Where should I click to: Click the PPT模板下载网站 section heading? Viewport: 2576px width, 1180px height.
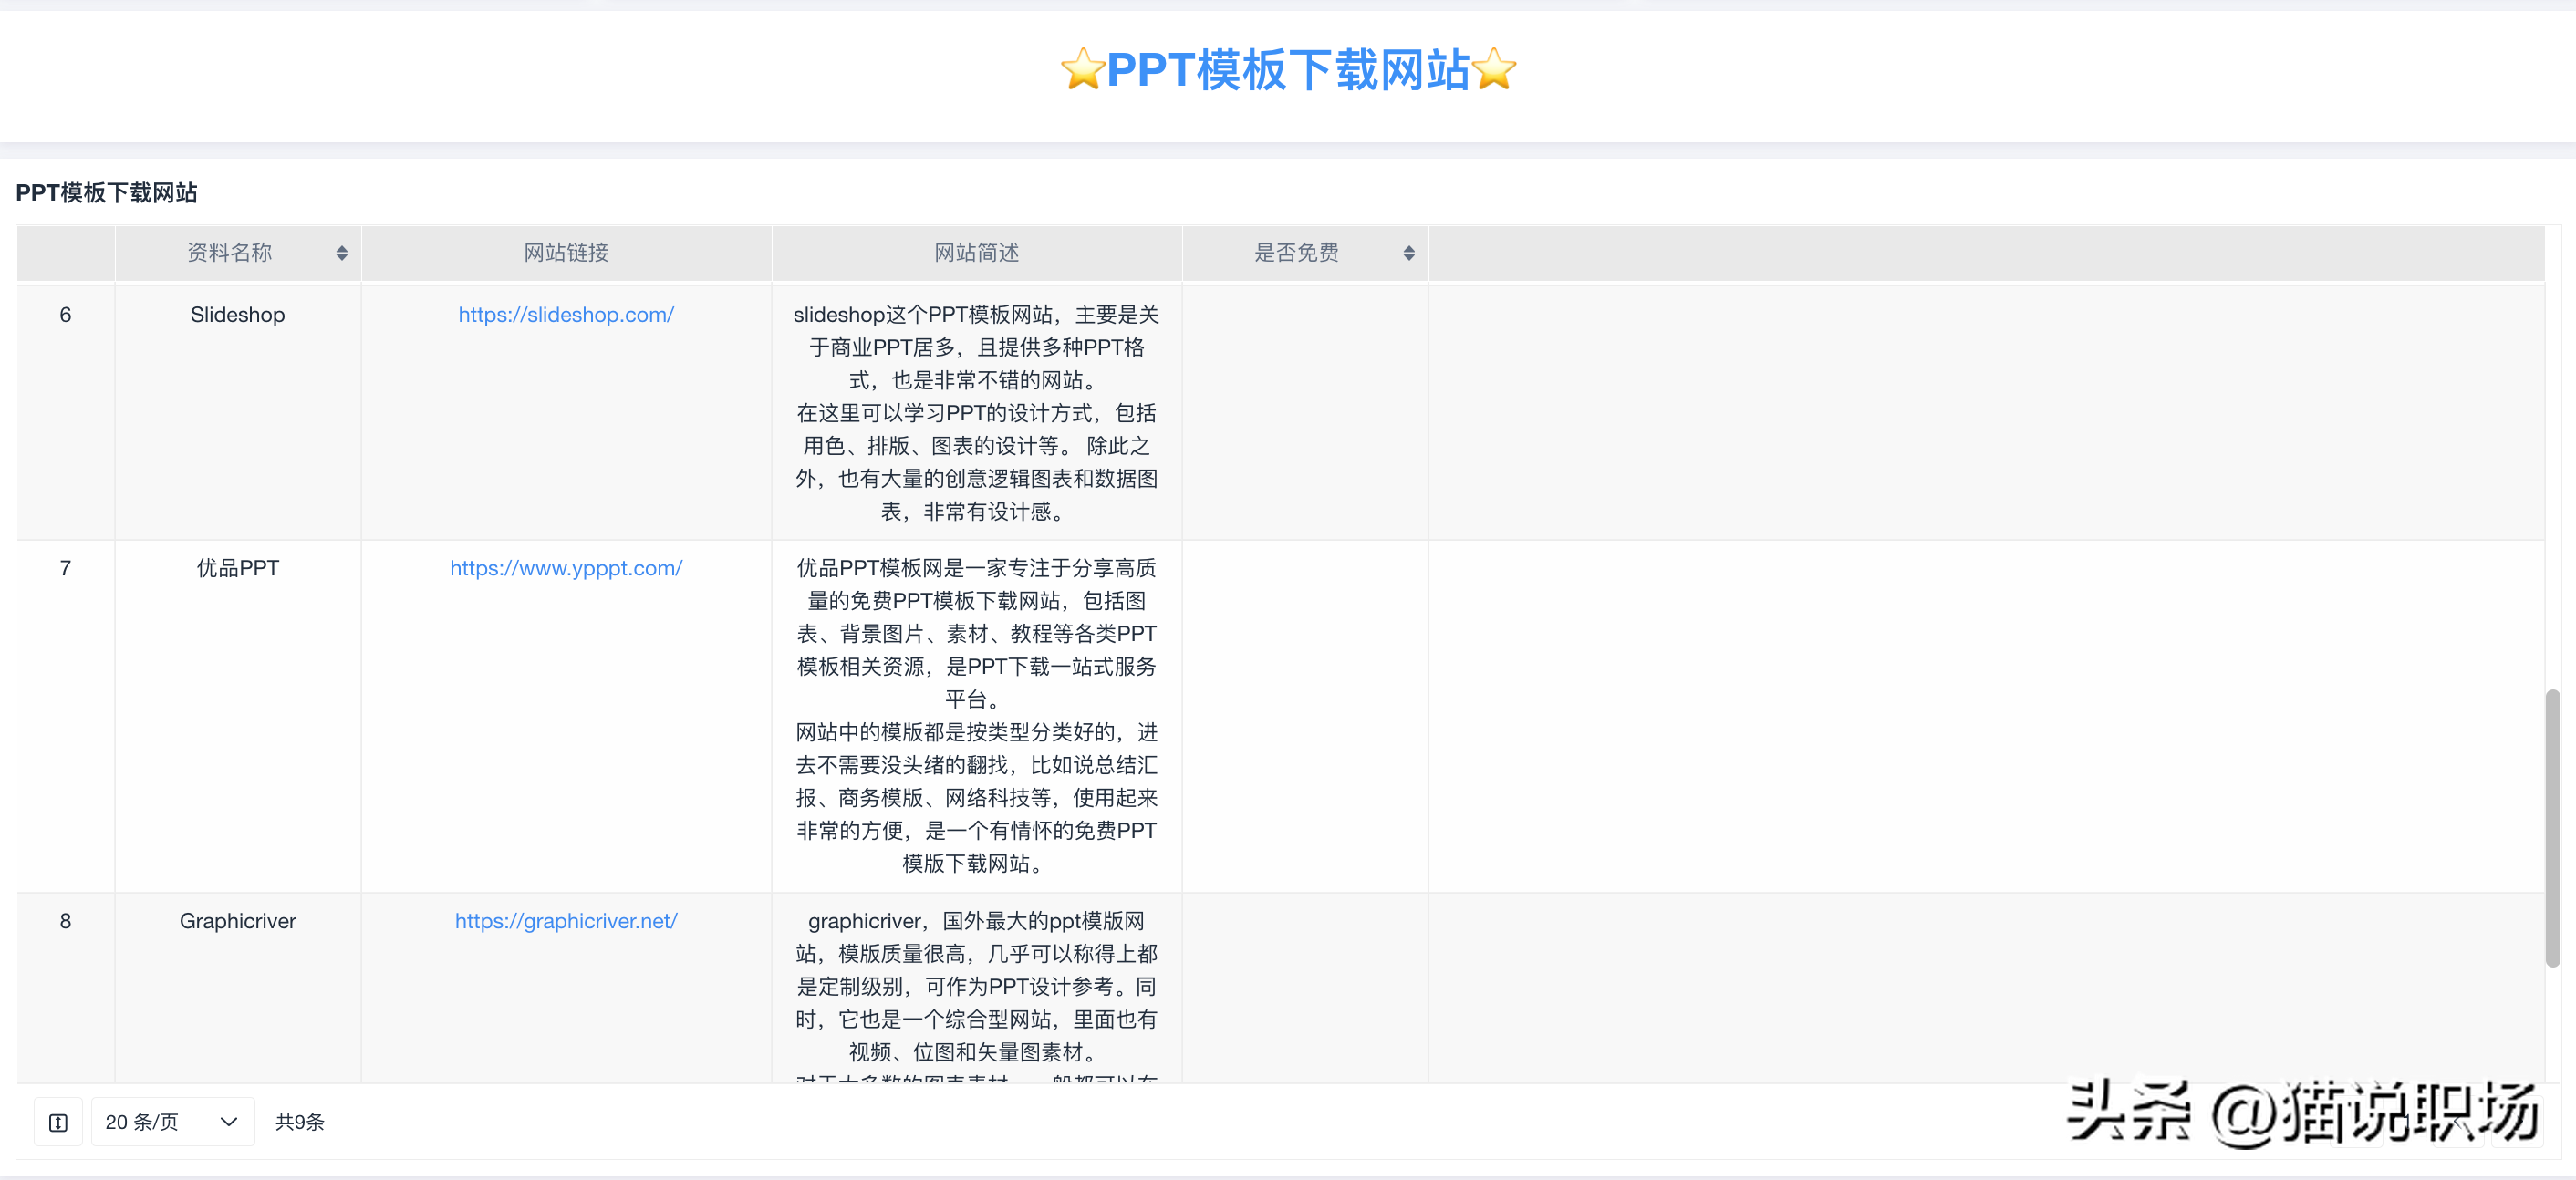[x=106, y=193]
